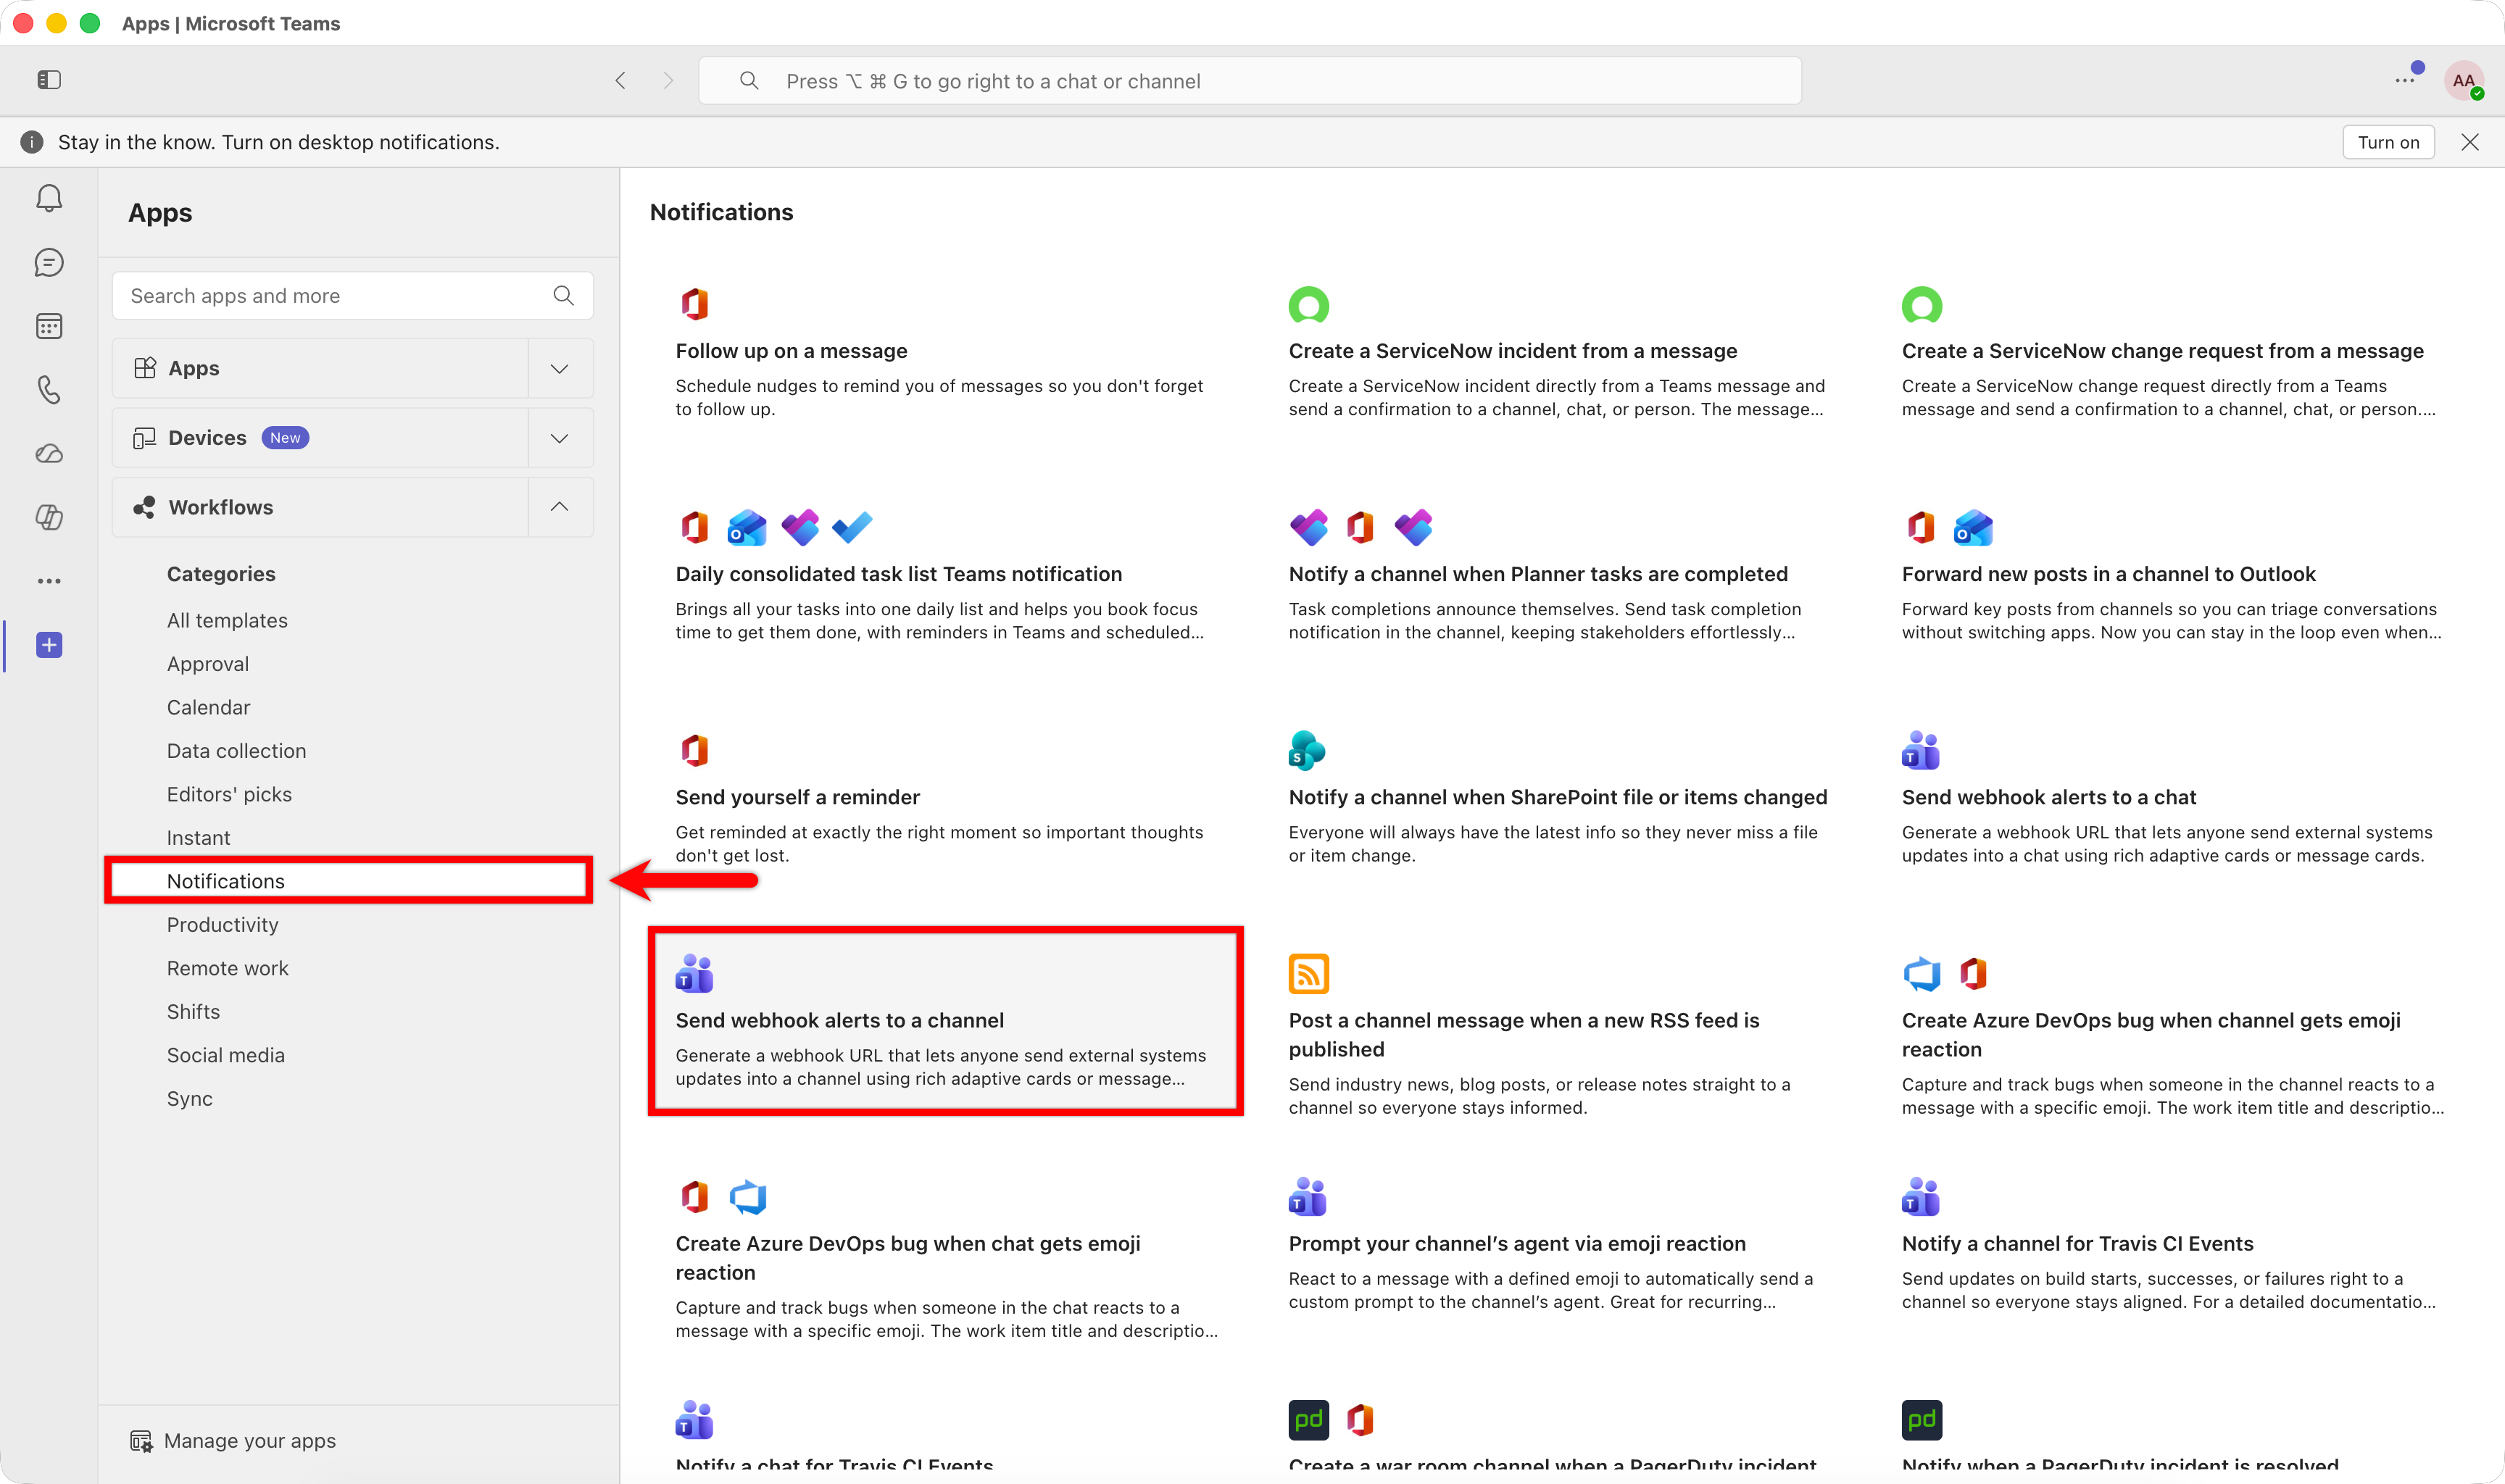Open Manage your apps

[x=233, y=1441]
